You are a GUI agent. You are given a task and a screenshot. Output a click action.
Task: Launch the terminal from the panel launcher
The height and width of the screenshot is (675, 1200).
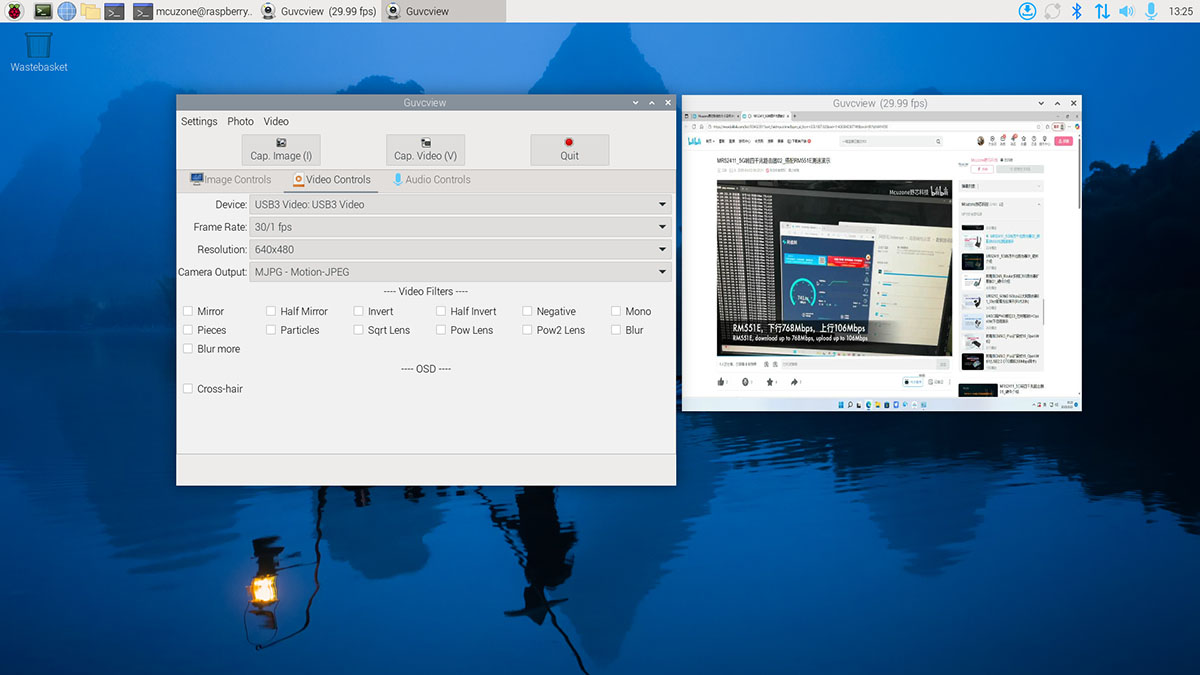click(42, 11)
